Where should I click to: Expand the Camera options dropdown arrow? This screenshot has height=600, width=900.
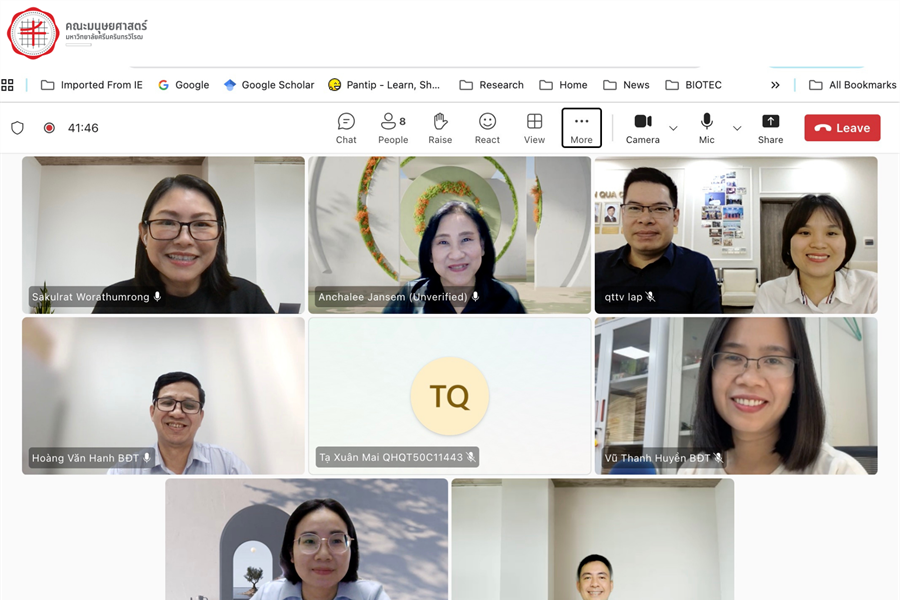pos(673,128)
